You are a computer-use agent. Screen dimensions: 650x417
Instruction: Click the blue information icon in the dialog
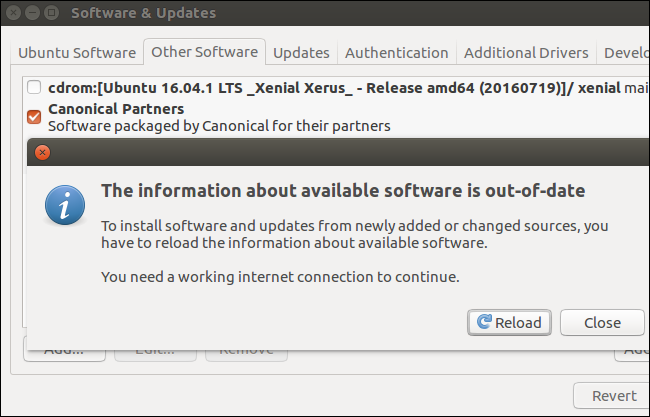click(x=65, y=205)
